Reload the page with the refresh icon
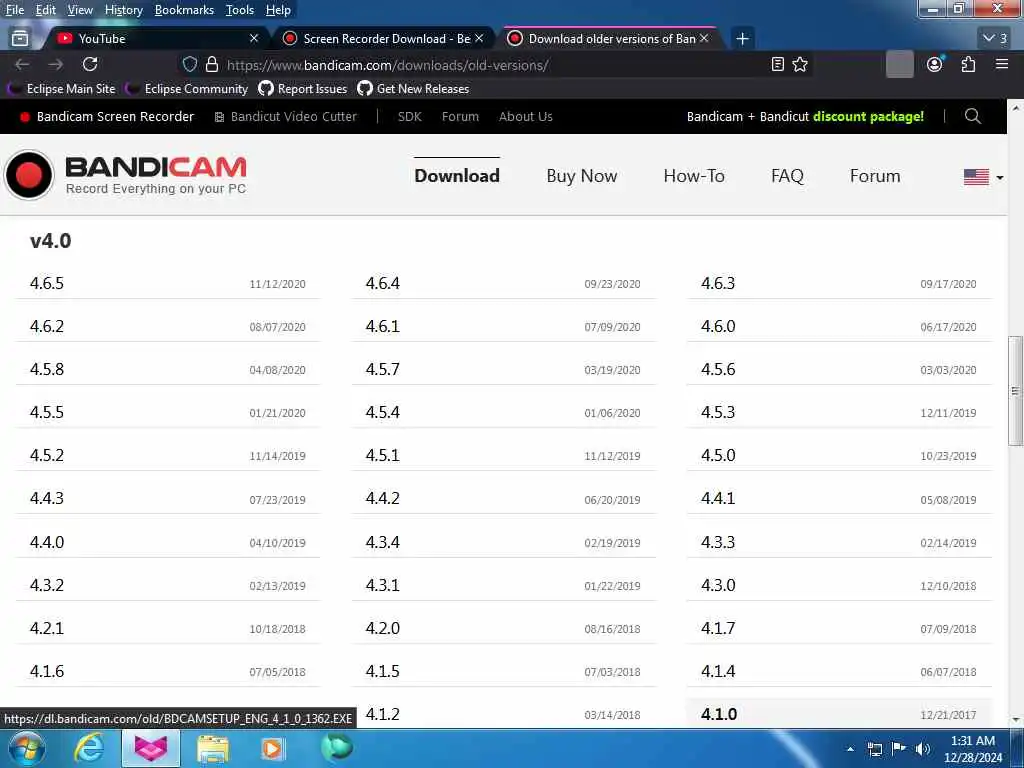This screenshot has height=768, width=1024. pyautogui.click(x=90, y=64)
